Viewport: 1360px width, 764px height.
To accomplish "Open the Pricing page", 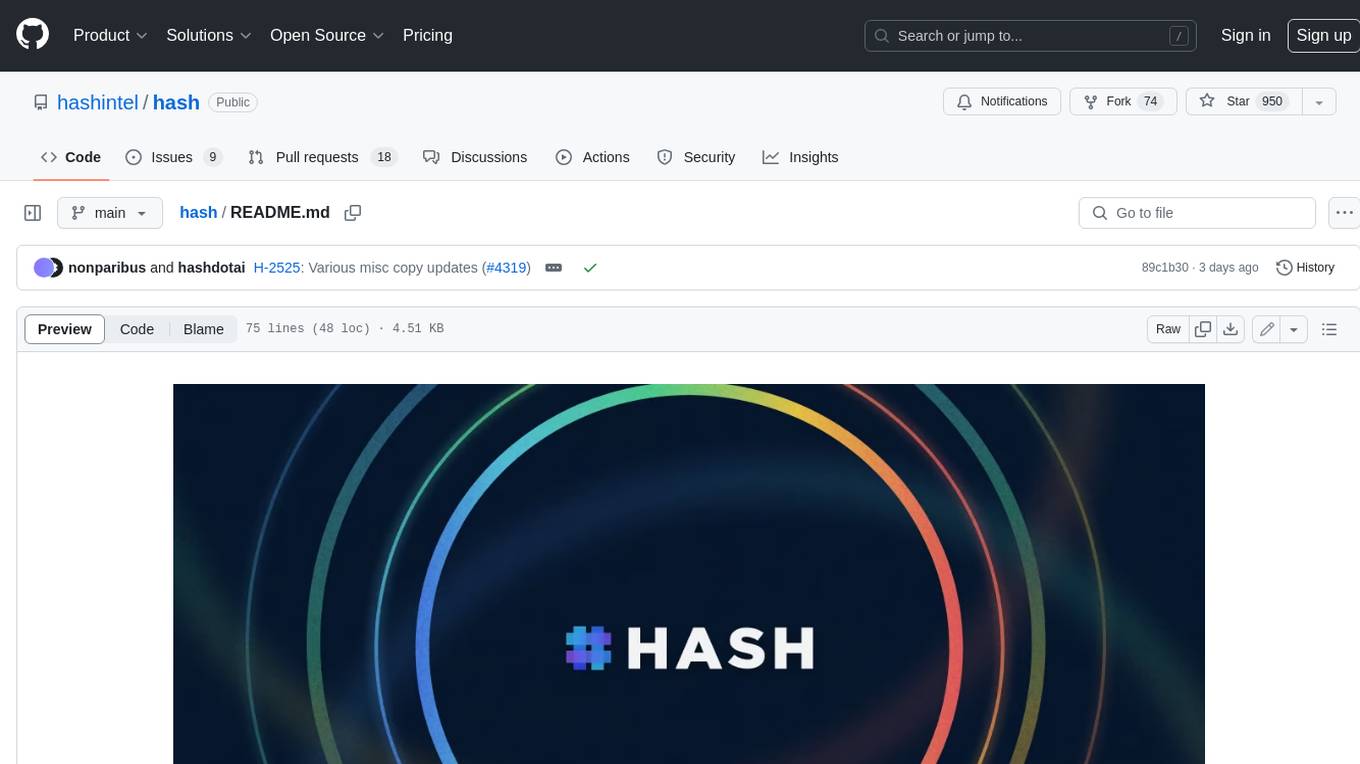I will pyautogui.click(x=427, y=35).
